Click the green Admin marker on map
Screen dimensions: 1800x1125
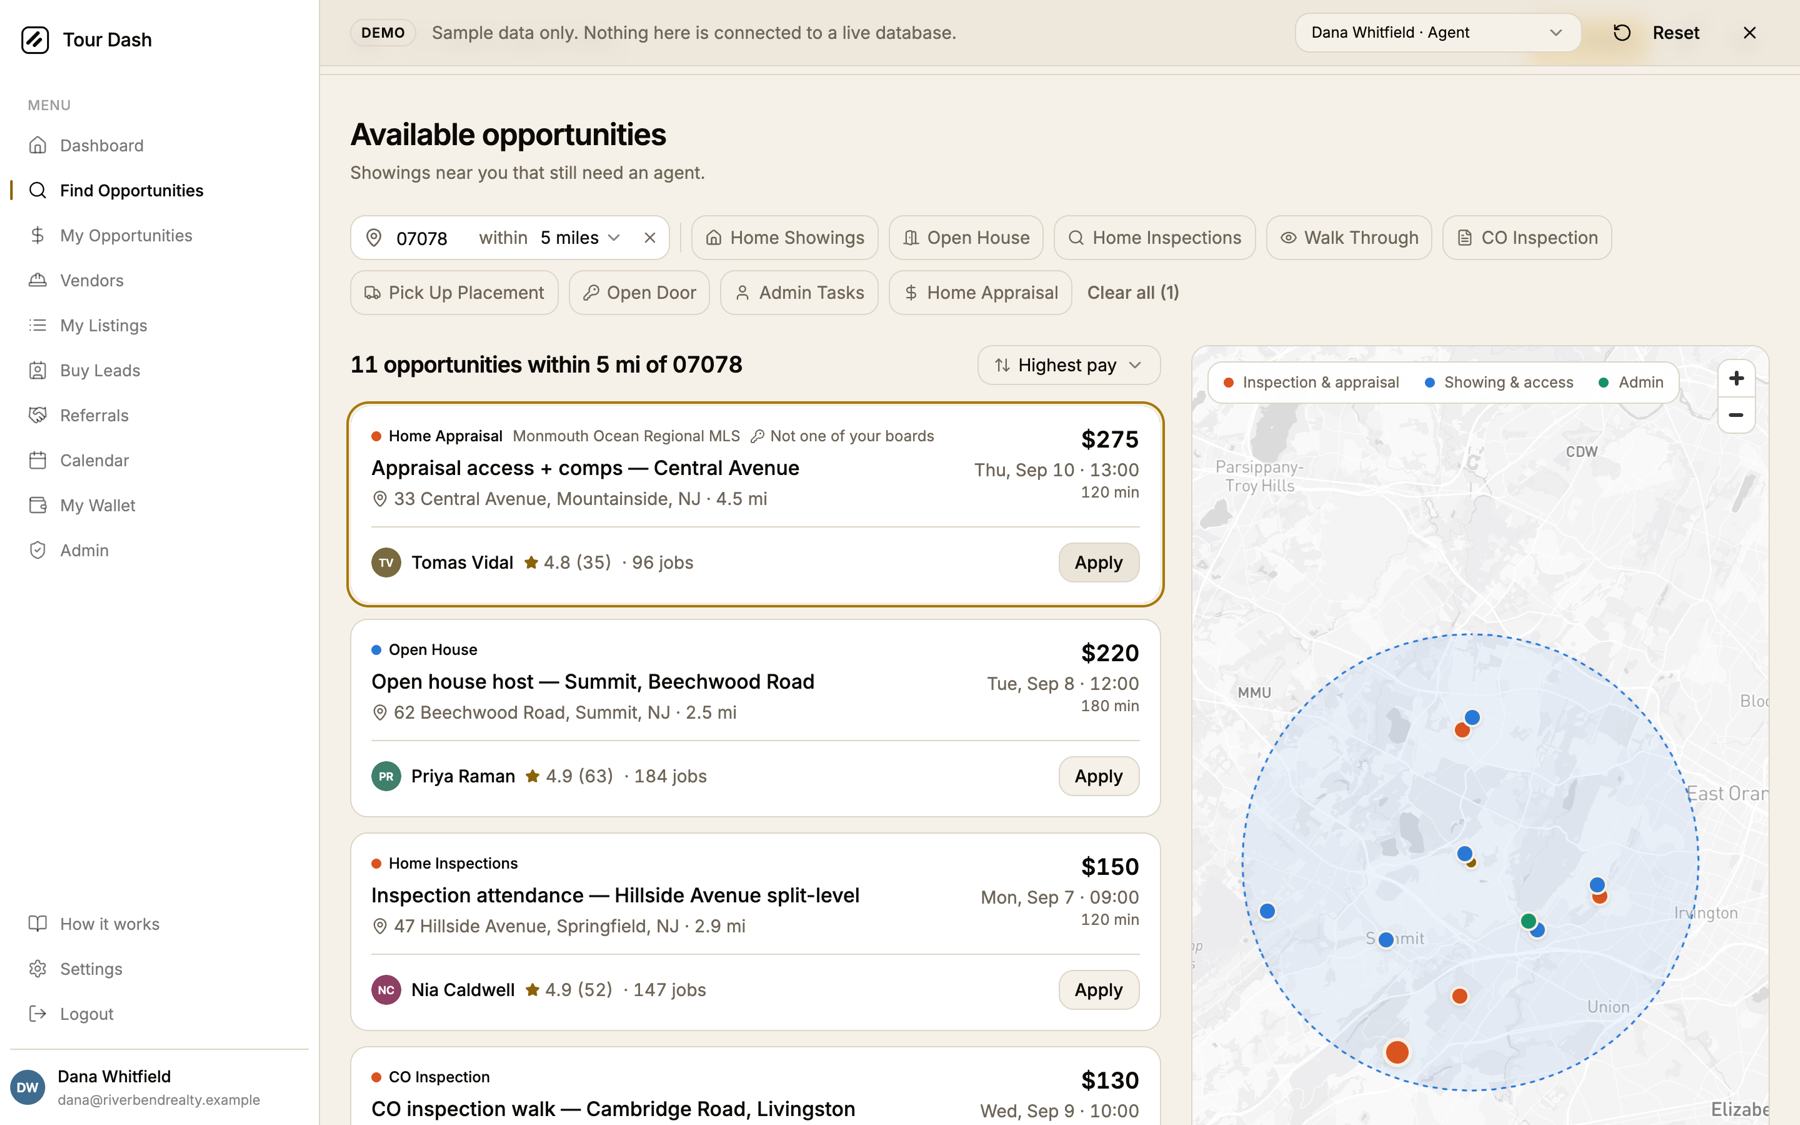point(1527,921)
